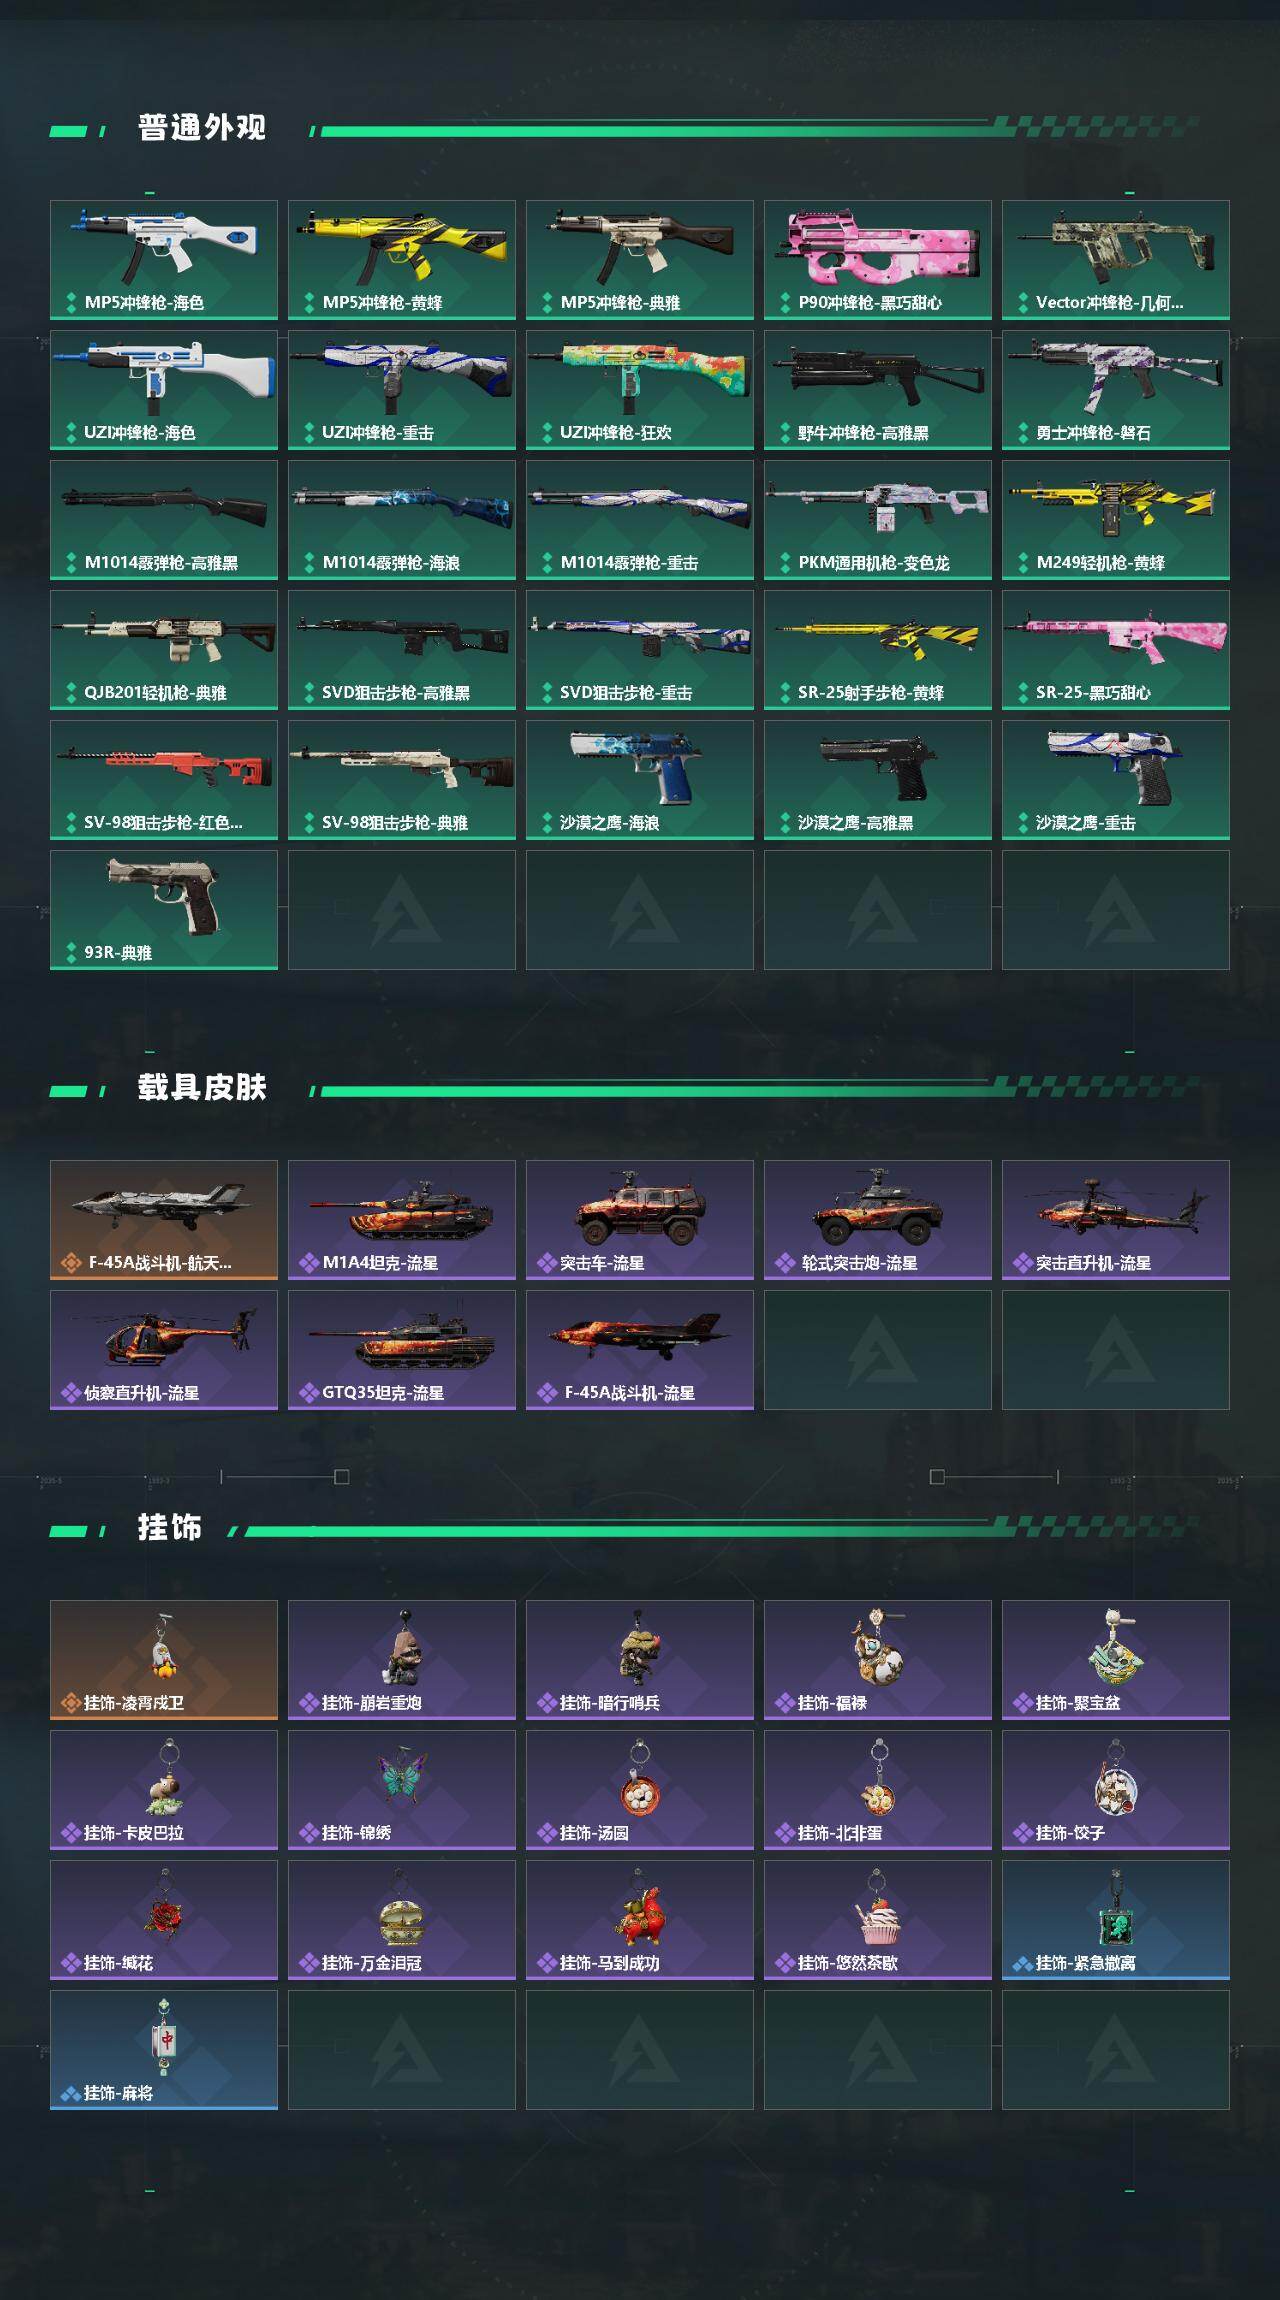The image size is (1280, 2300).
Task: Select the 沙漠之鹰-海浪 pistol skin
Action: point(640,780)
